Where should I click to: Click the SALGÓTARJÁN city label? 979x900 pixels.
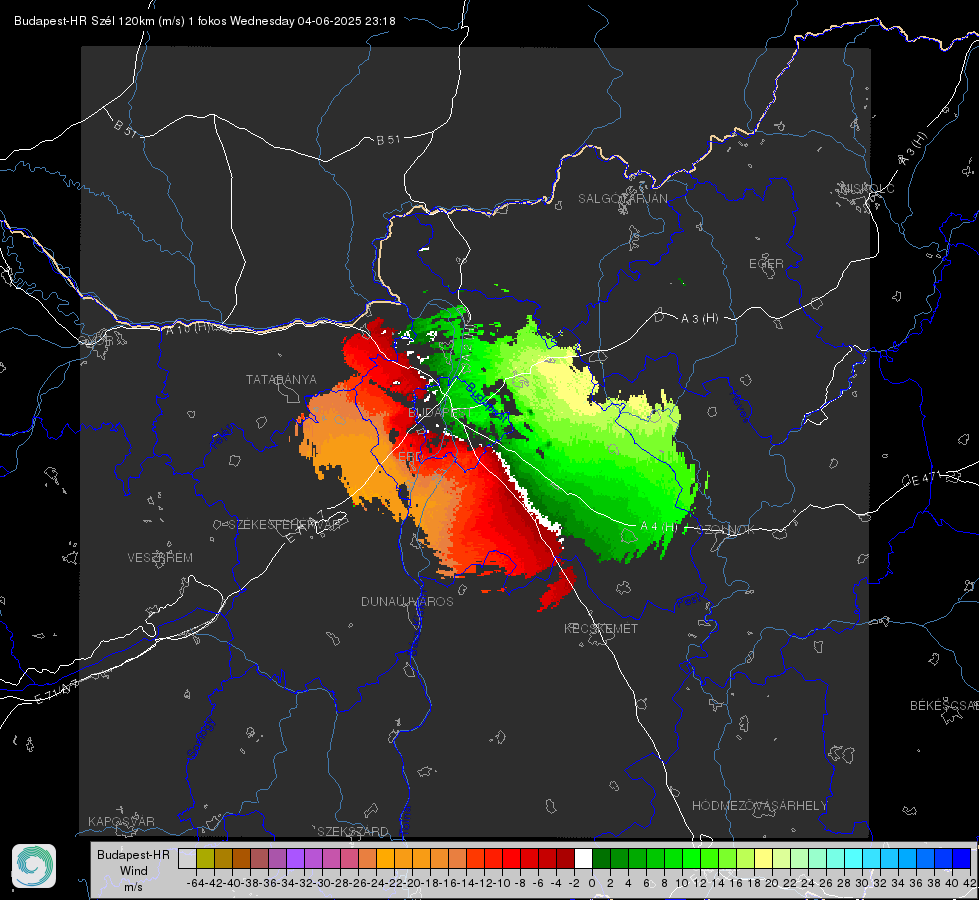(622, 199)
